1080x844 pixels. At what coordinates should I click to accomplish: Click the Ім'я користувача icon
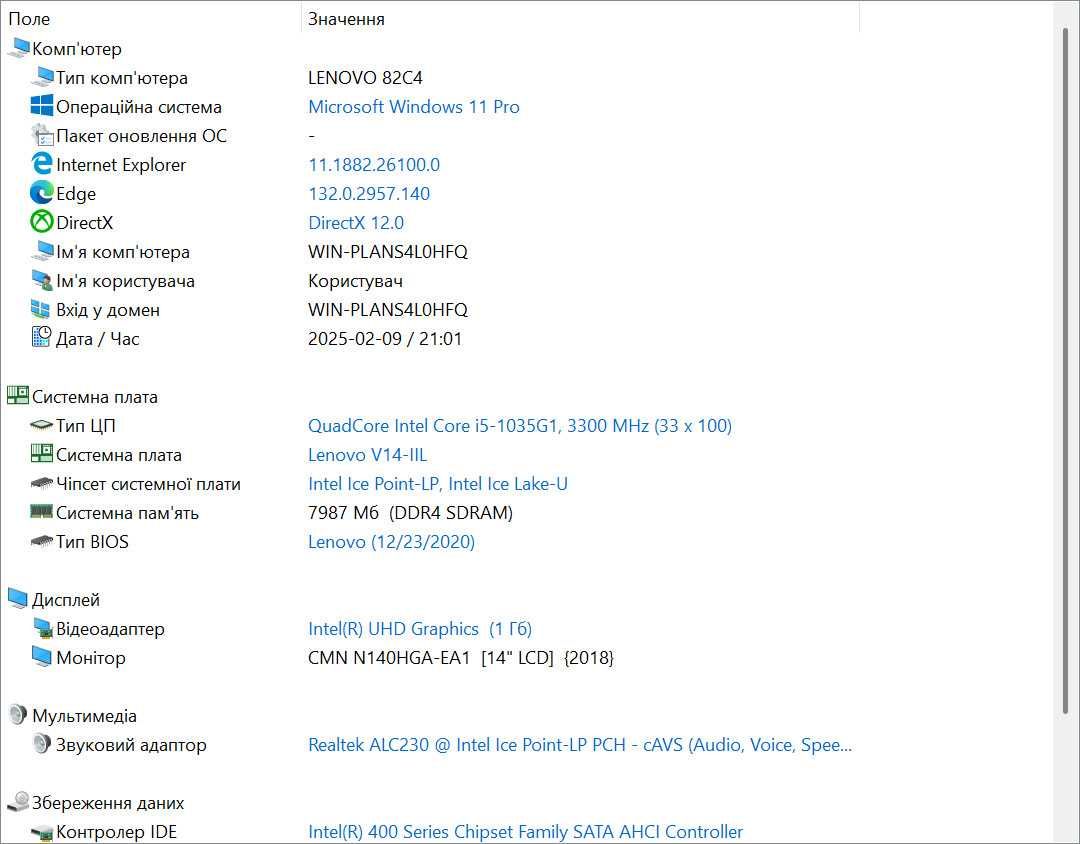(x=42, y=280)
